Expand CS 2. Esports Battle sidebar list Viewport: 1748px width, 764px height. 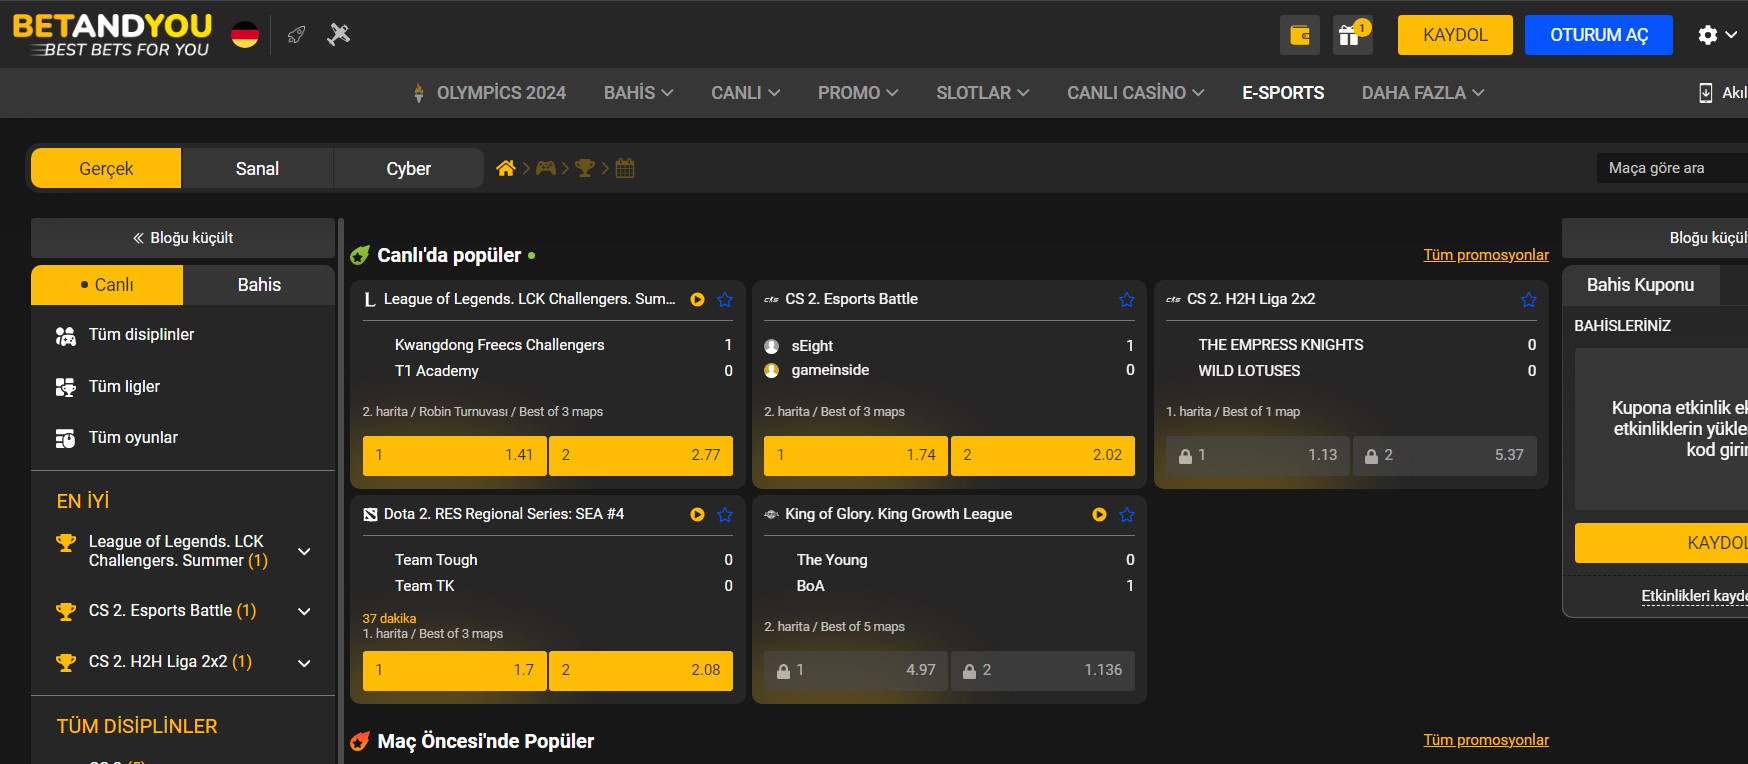pos(304,611)
